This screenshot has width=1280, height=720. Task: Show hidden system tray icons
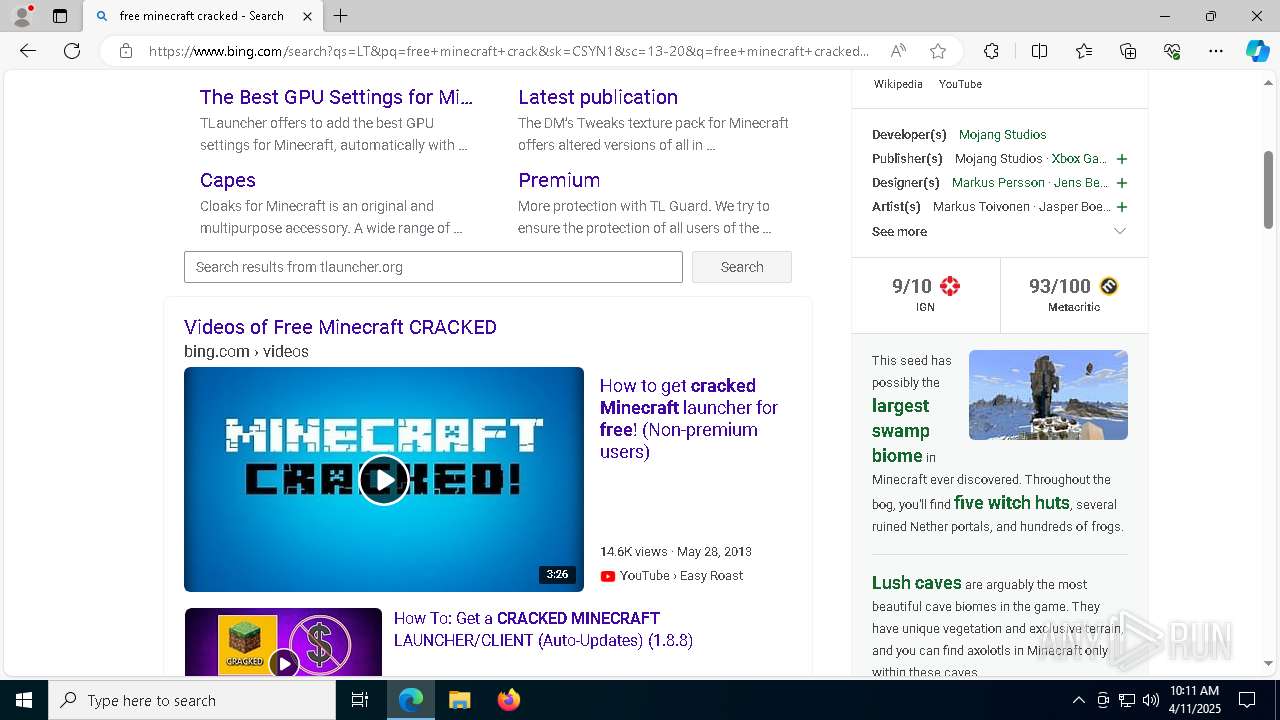tap(1078, 700)
